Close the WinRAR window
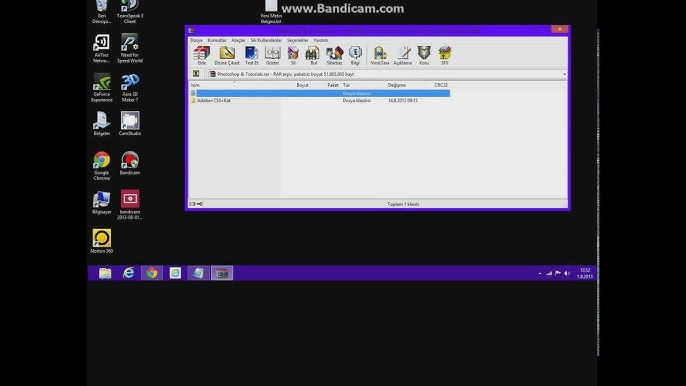The width and height of the screenshot is (686, 386). click(x=560, y=29)
